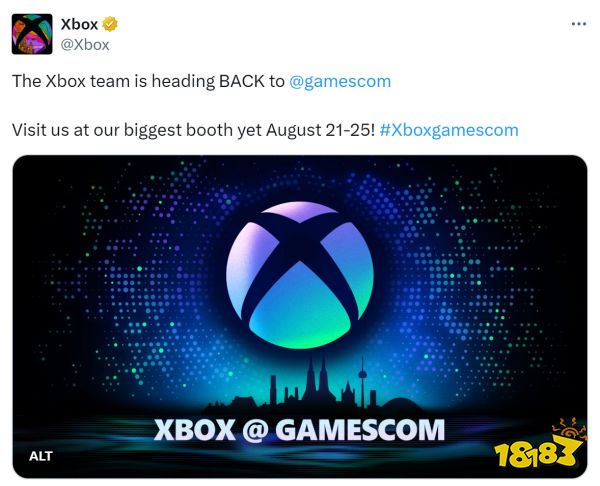
Task: Click the text "The Xbox team is heading BACK"
Action: pos(139,81)
